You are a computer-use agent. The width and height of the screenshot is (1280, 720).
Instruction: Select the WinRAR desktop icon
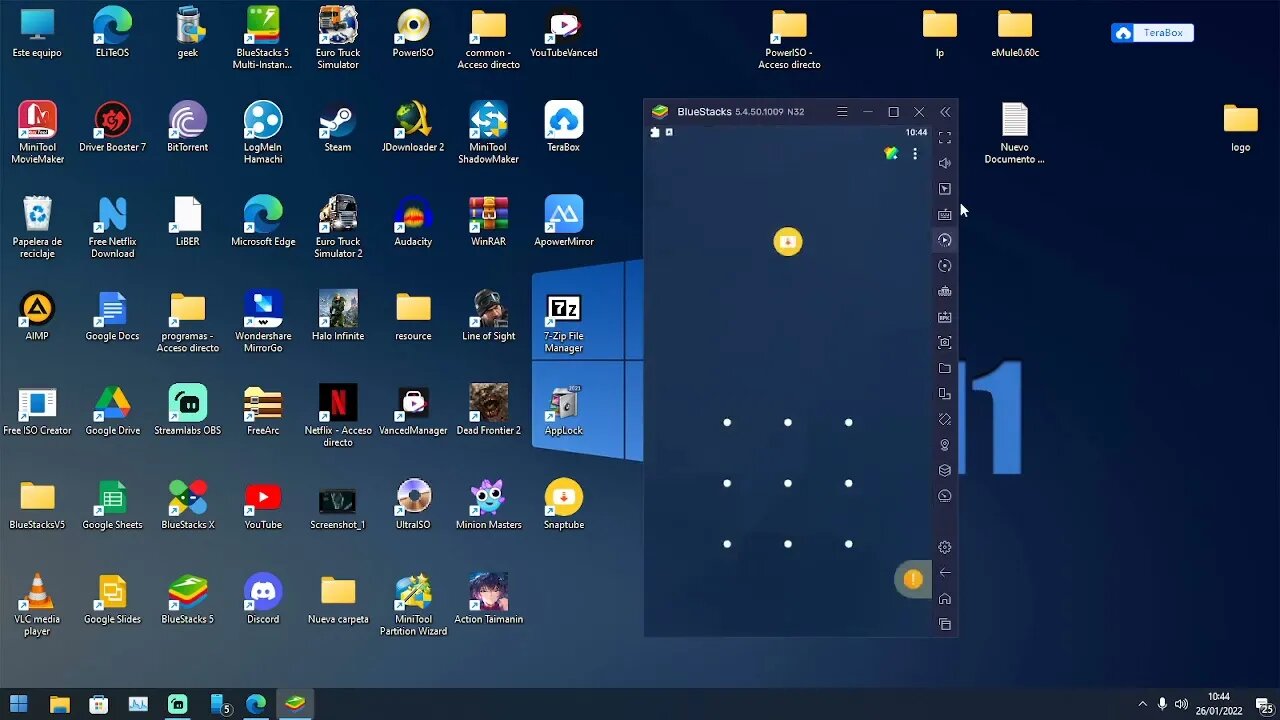point(488,221)
